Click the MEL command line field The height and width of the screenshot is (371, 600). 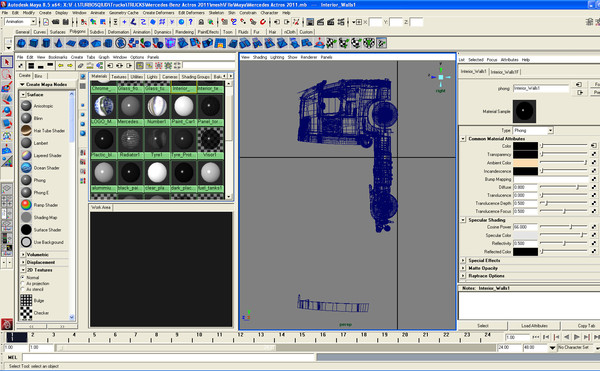click(168, 357)
